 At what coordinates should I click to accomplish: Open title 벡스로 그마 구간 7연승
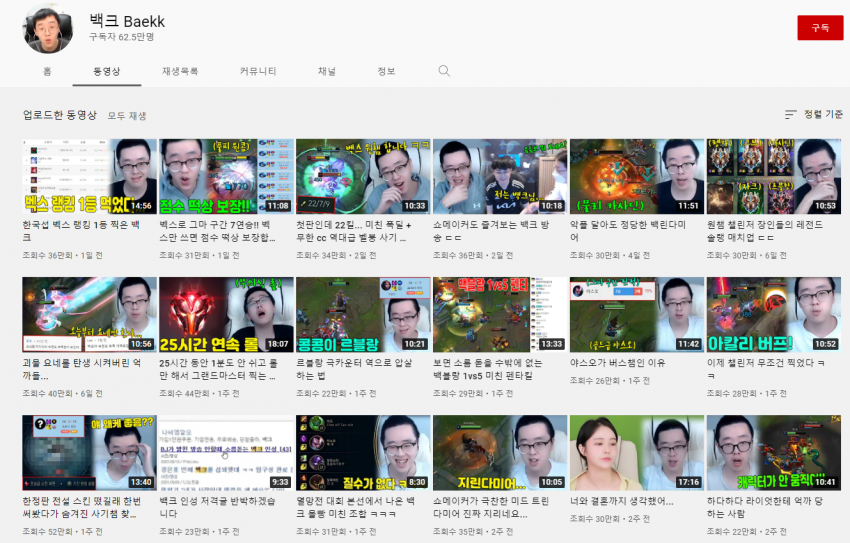tap(217, 231)
